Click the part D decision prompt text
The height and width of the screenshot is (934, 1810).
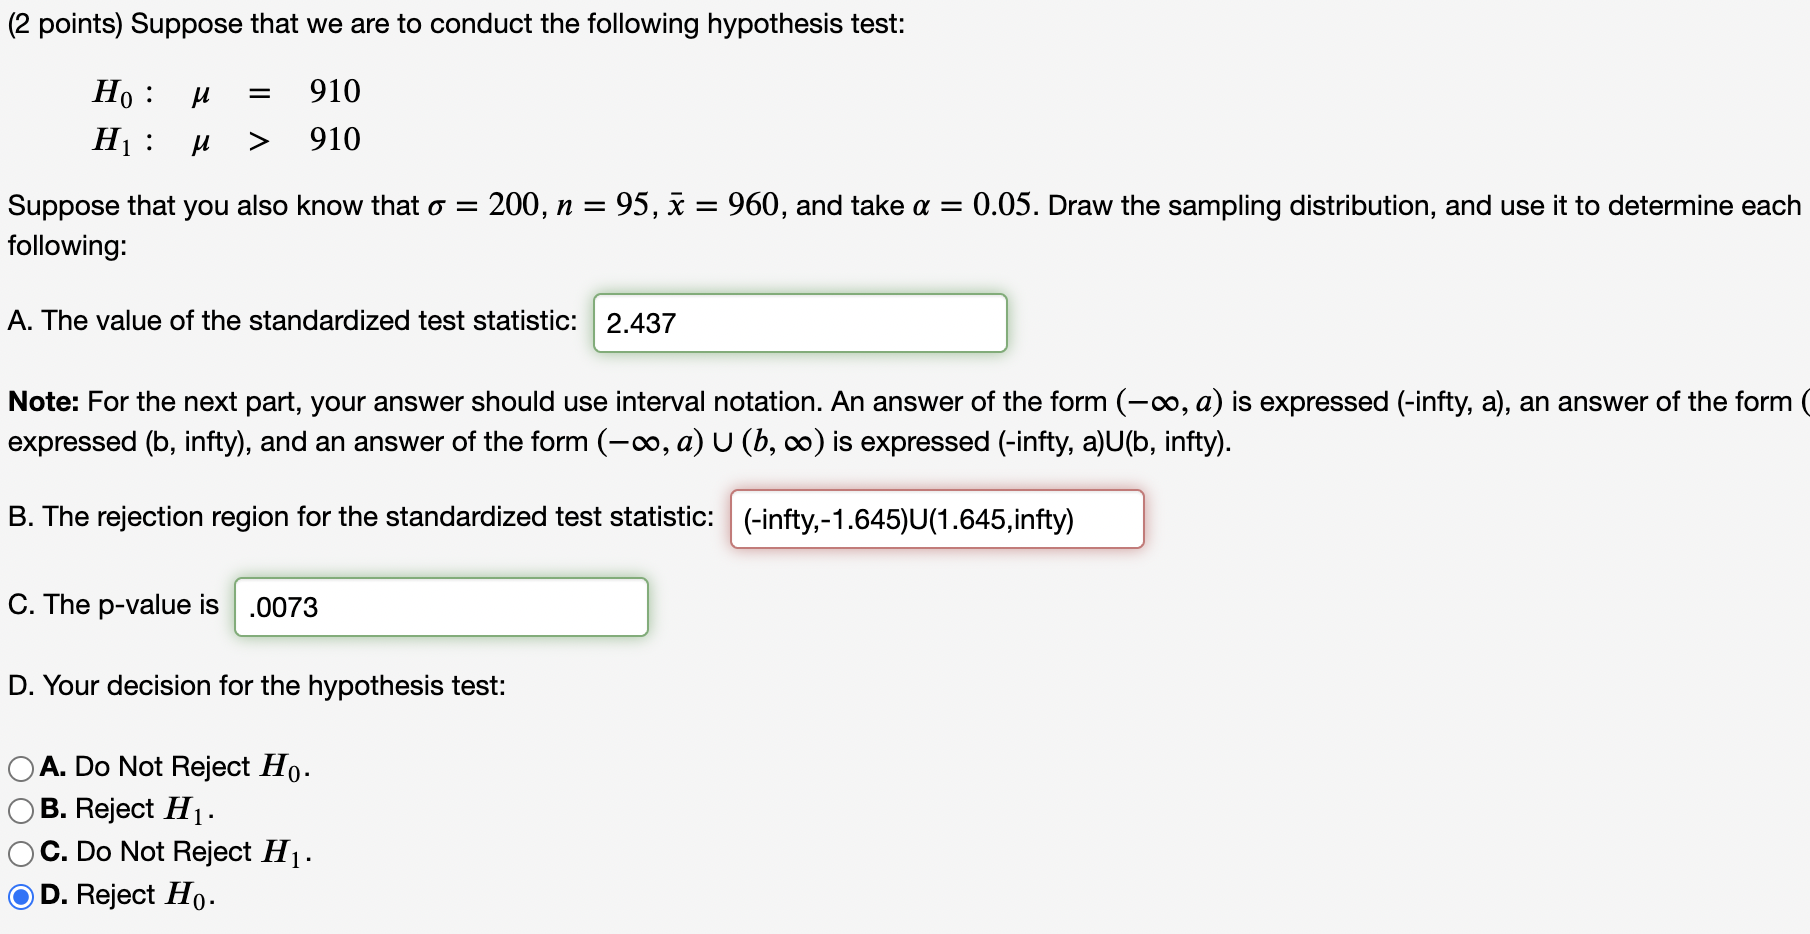(x=257, y=686)
